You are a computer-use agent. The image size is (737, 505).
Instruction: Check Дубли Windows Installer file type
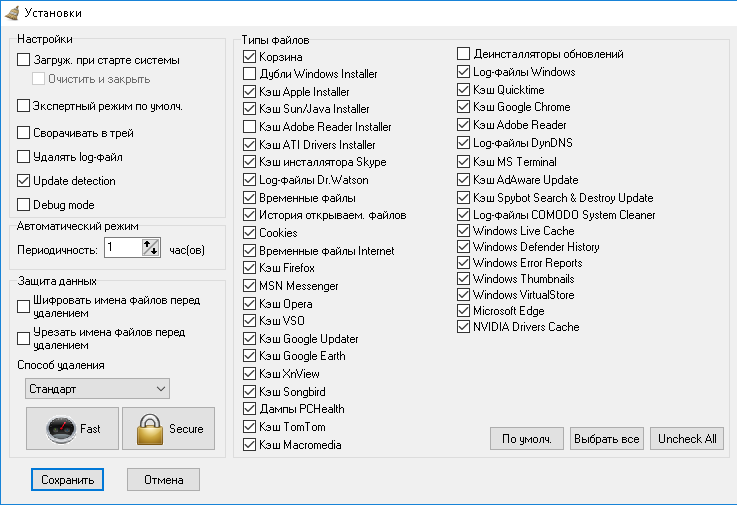coord(250,74)
